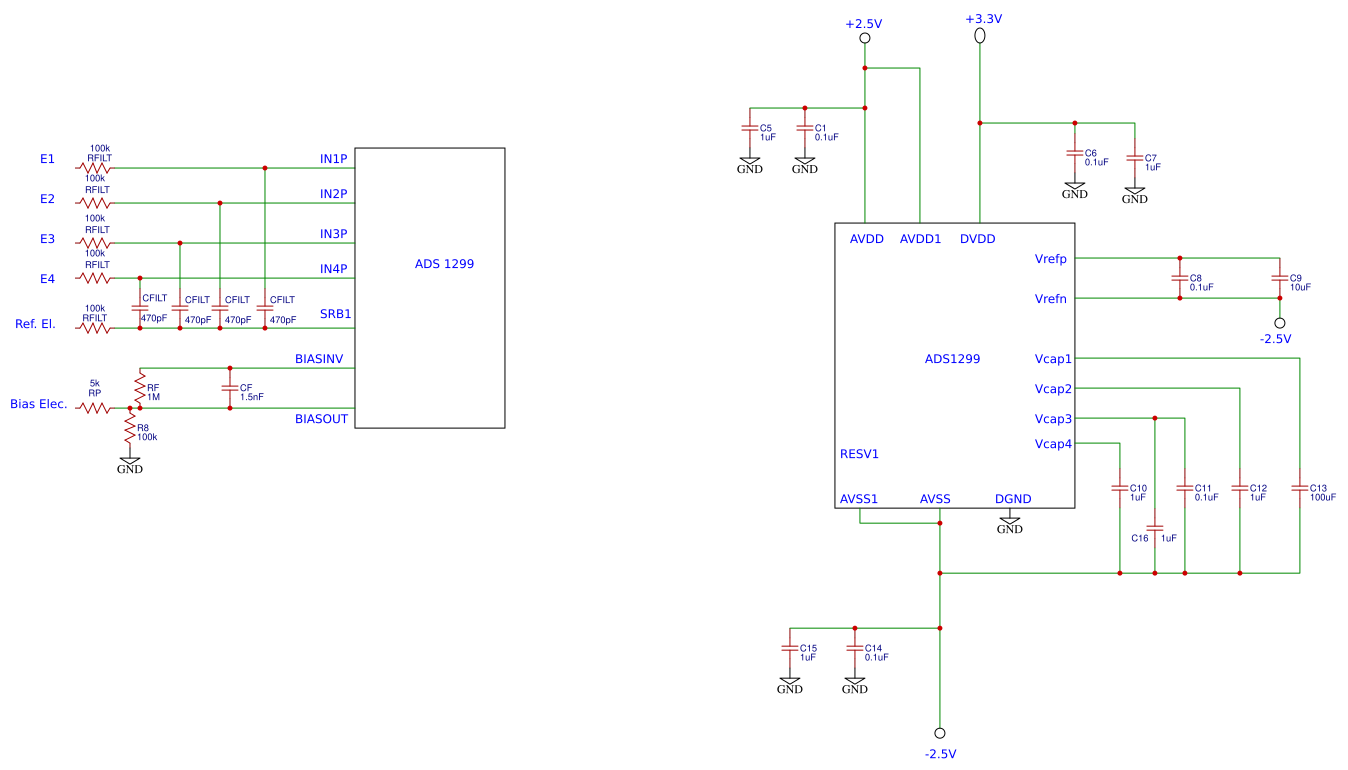Select capacitor C13 100uF symbol
This screenshot has height=770, width=1348.
tap(1299, 489)
